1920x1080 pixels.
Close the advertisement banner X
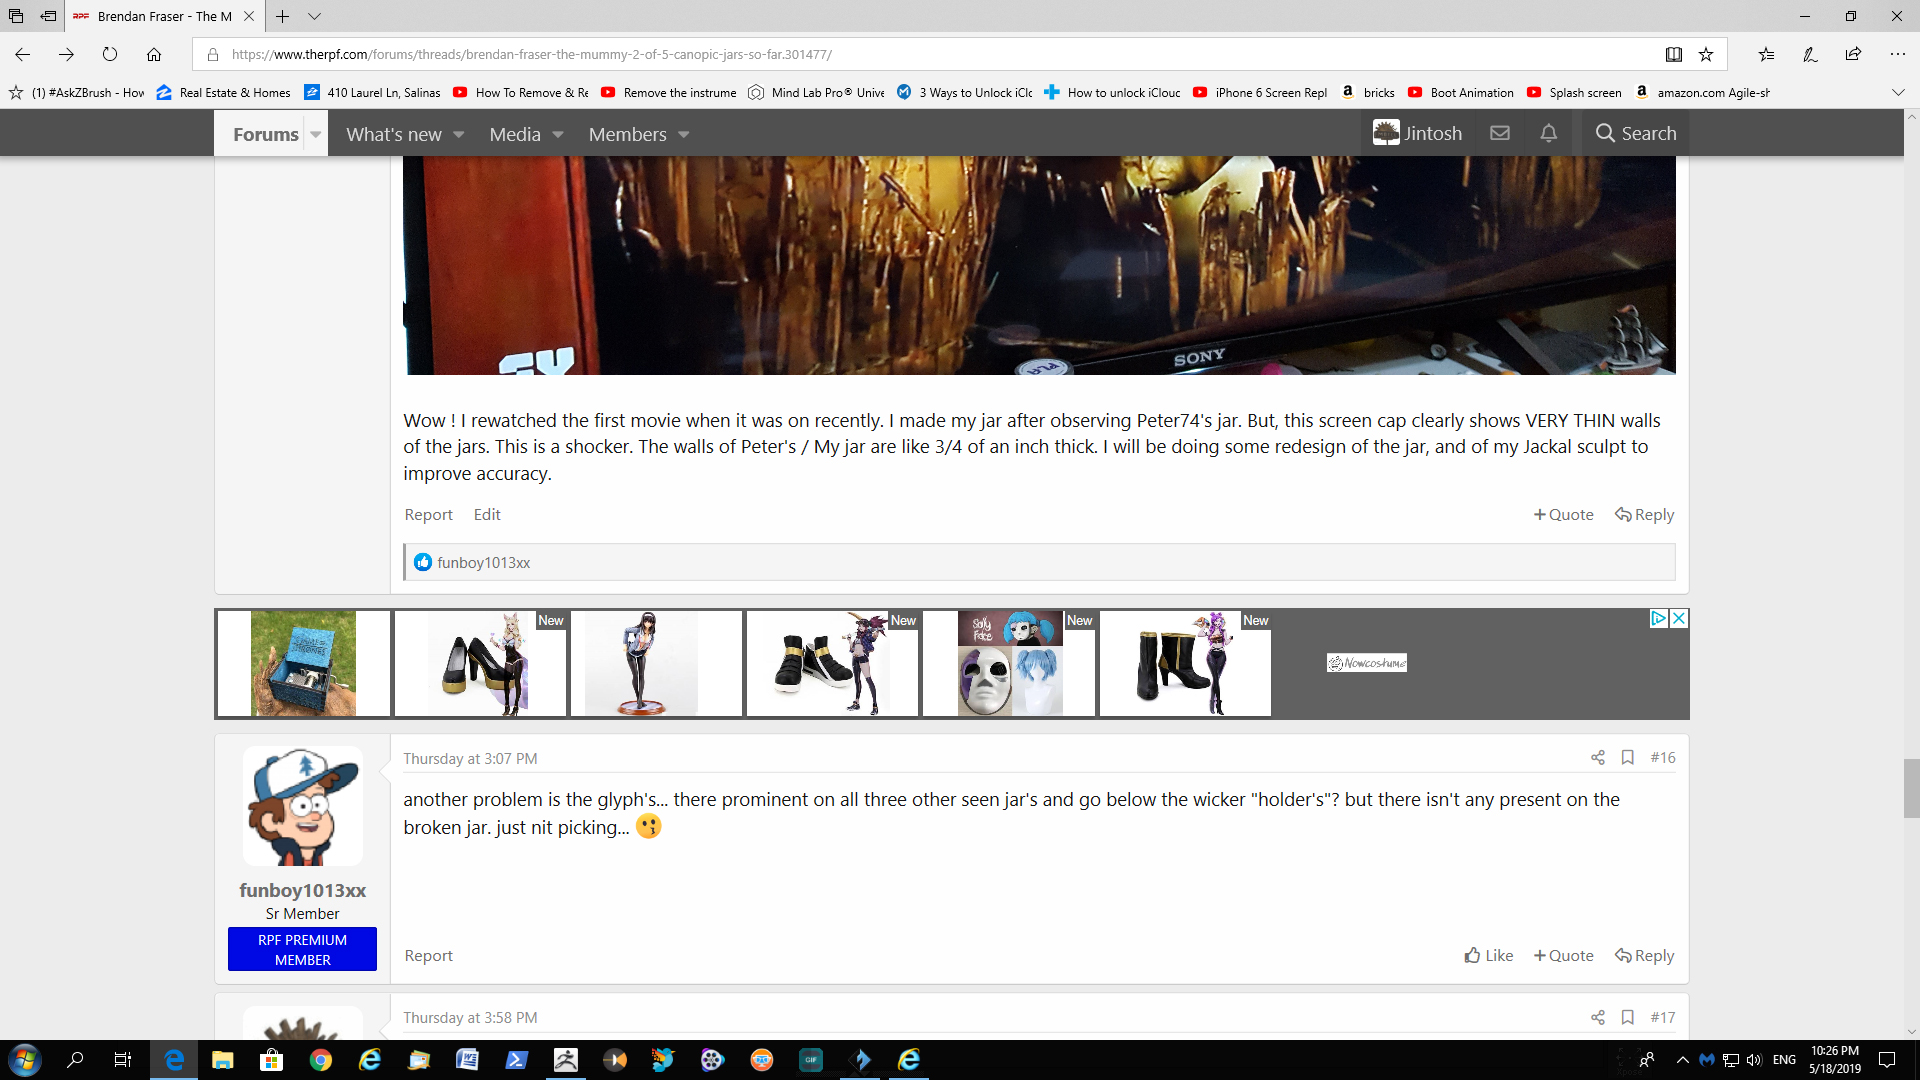point(1679,618)
